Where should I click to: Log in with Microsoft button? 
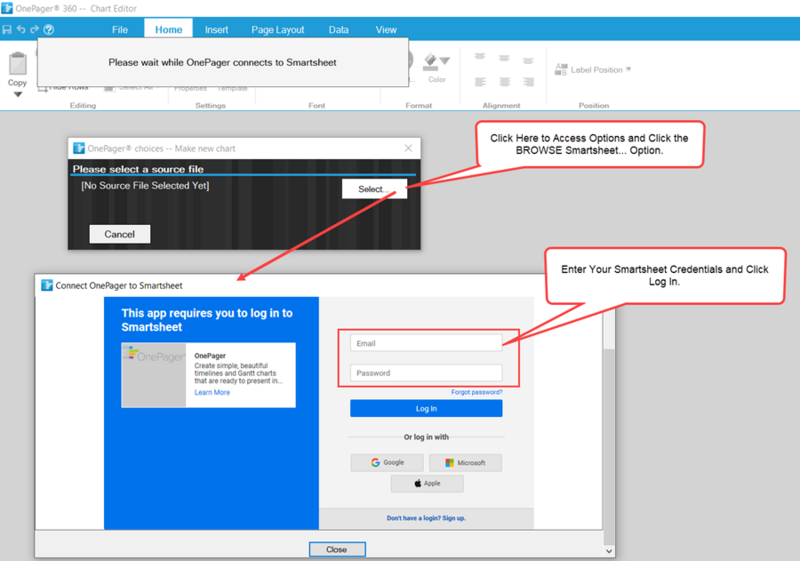click(x=465, y=463)
